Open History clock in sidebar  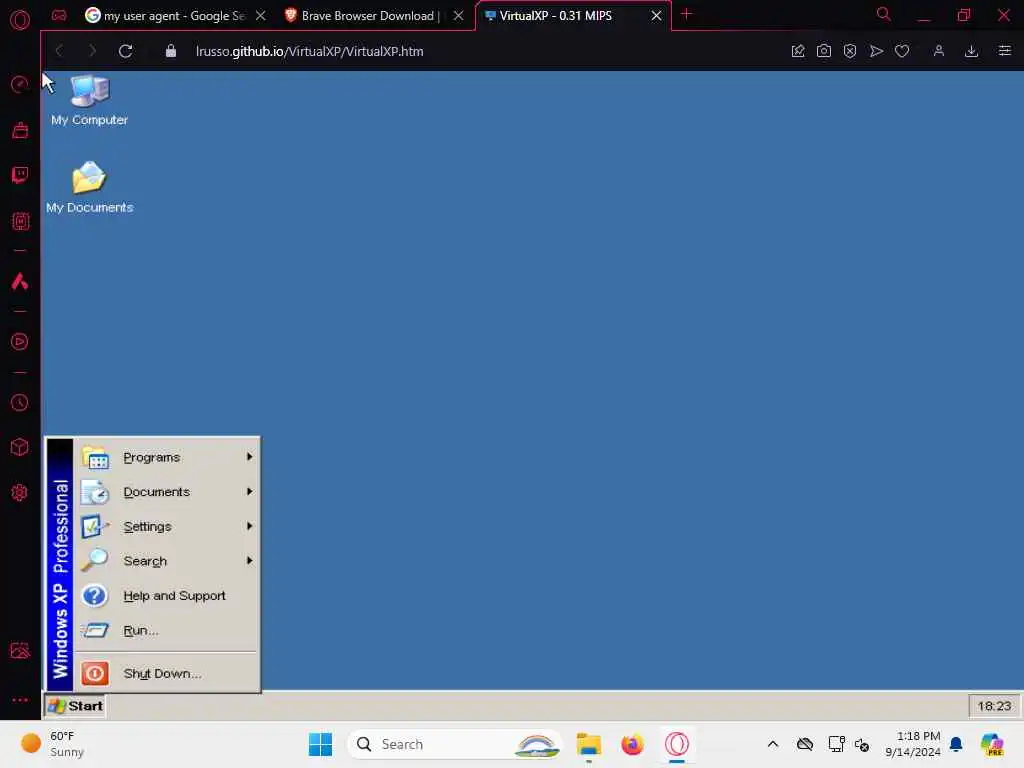coord(20,402)
